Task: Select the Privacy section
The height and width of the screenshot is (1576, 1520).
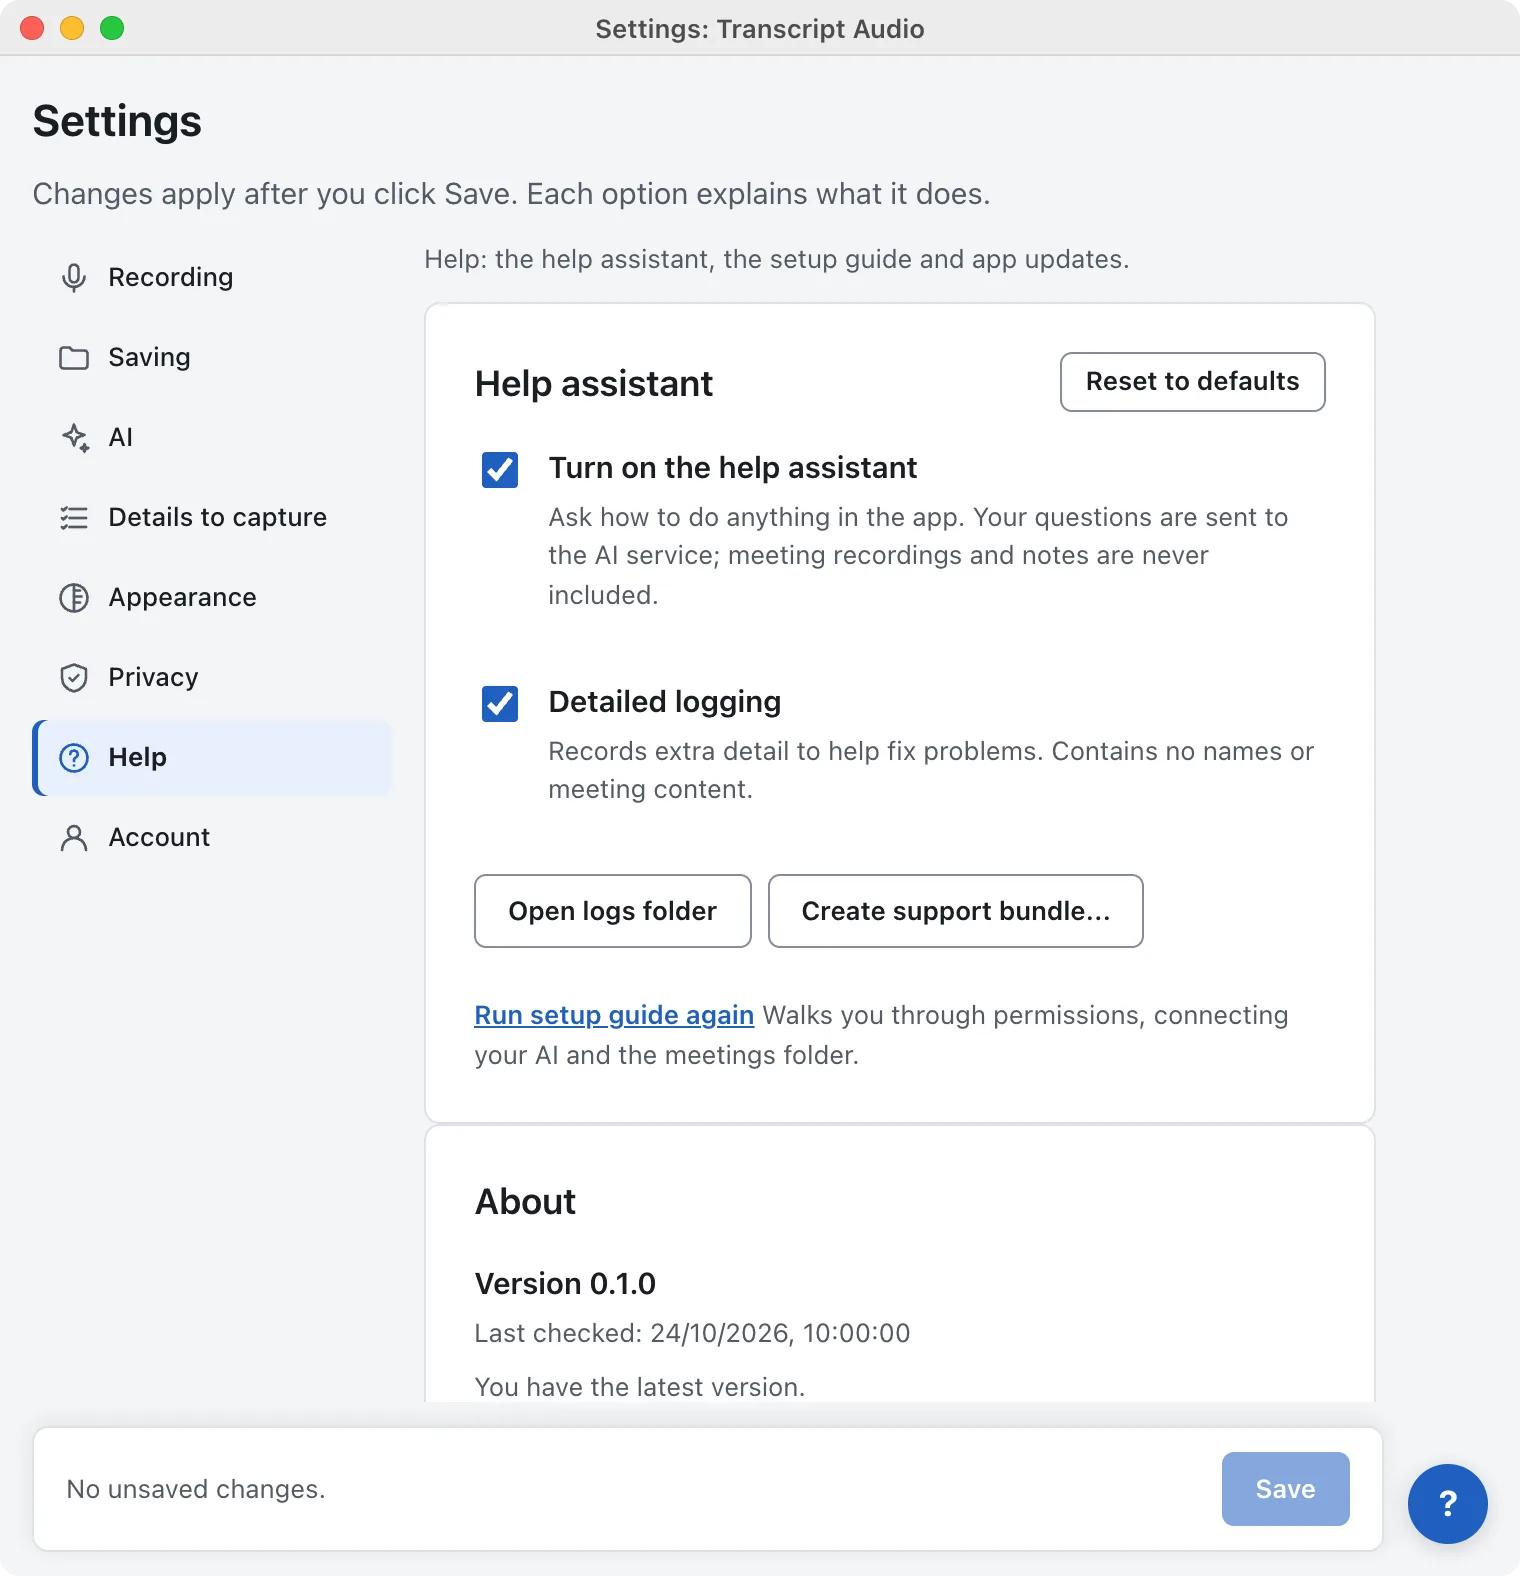Action: coord(212,677)
